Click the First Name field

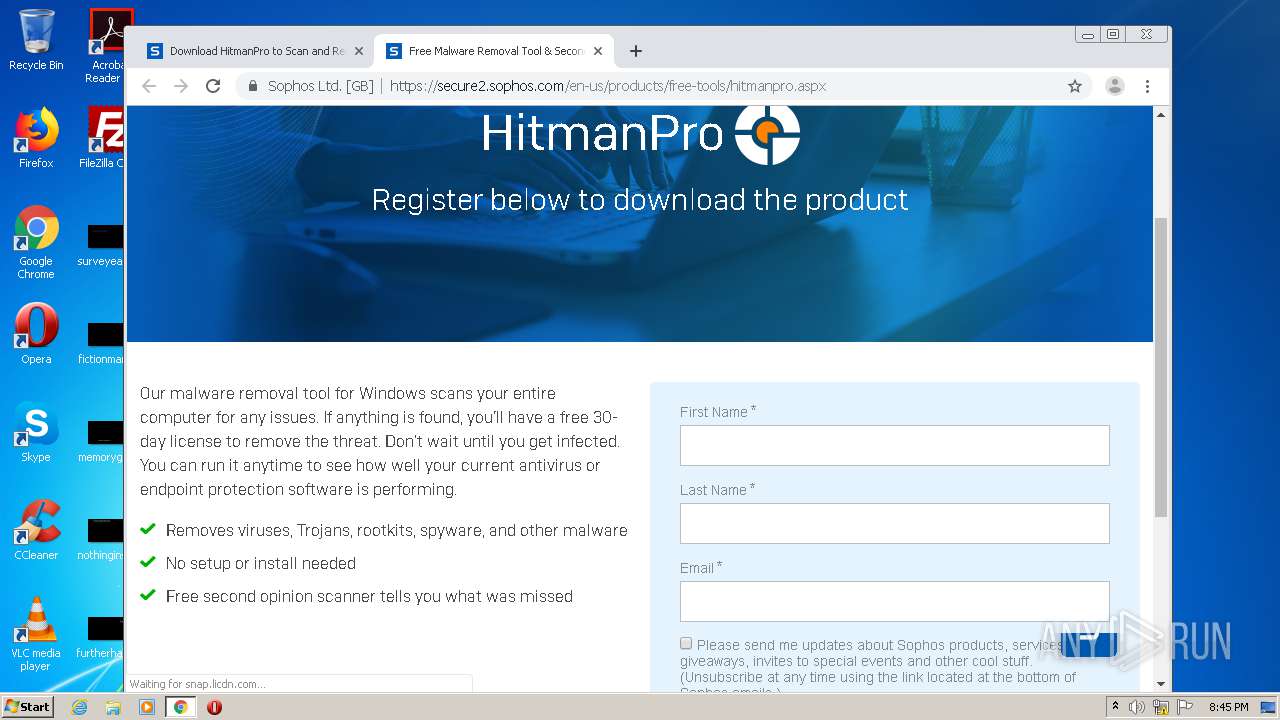(895, 446)
